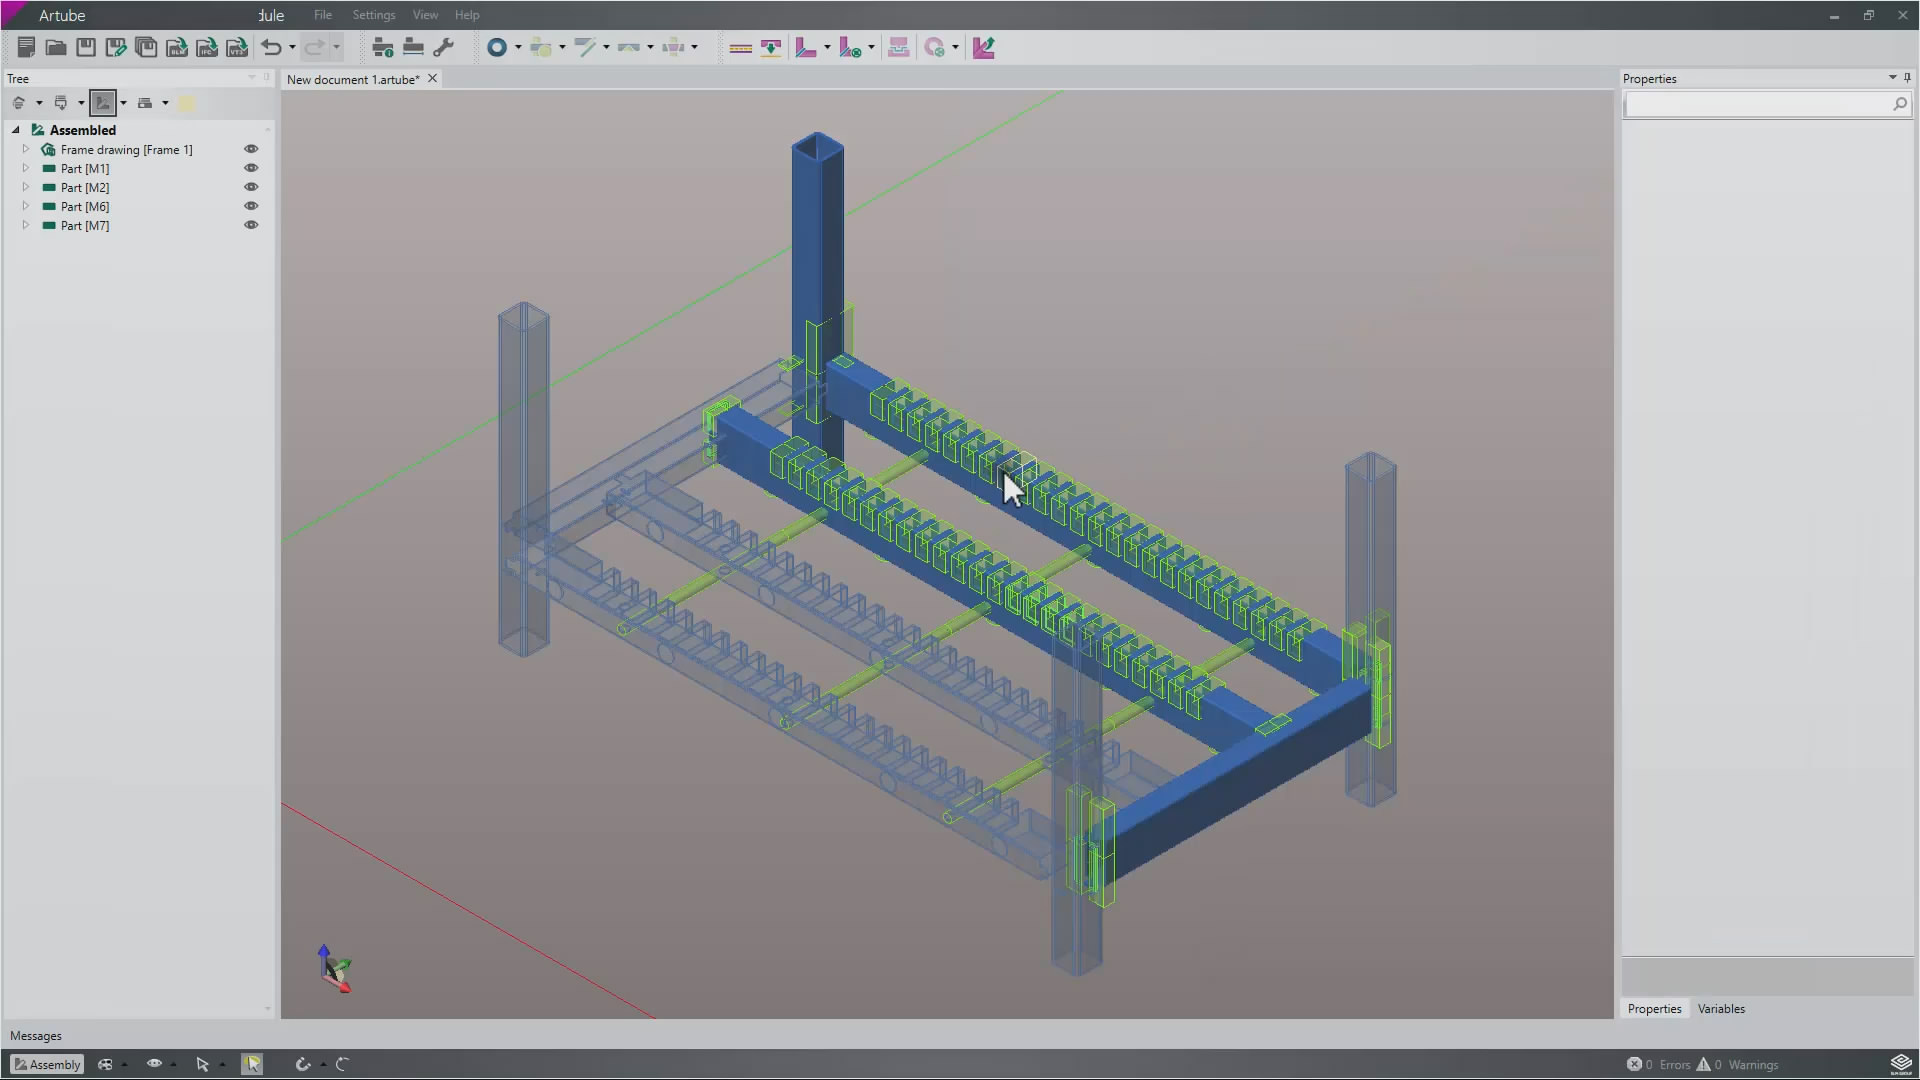1920x1080 pixels.
Task: Select the angle joint delete tool
Action: point(850,47)
